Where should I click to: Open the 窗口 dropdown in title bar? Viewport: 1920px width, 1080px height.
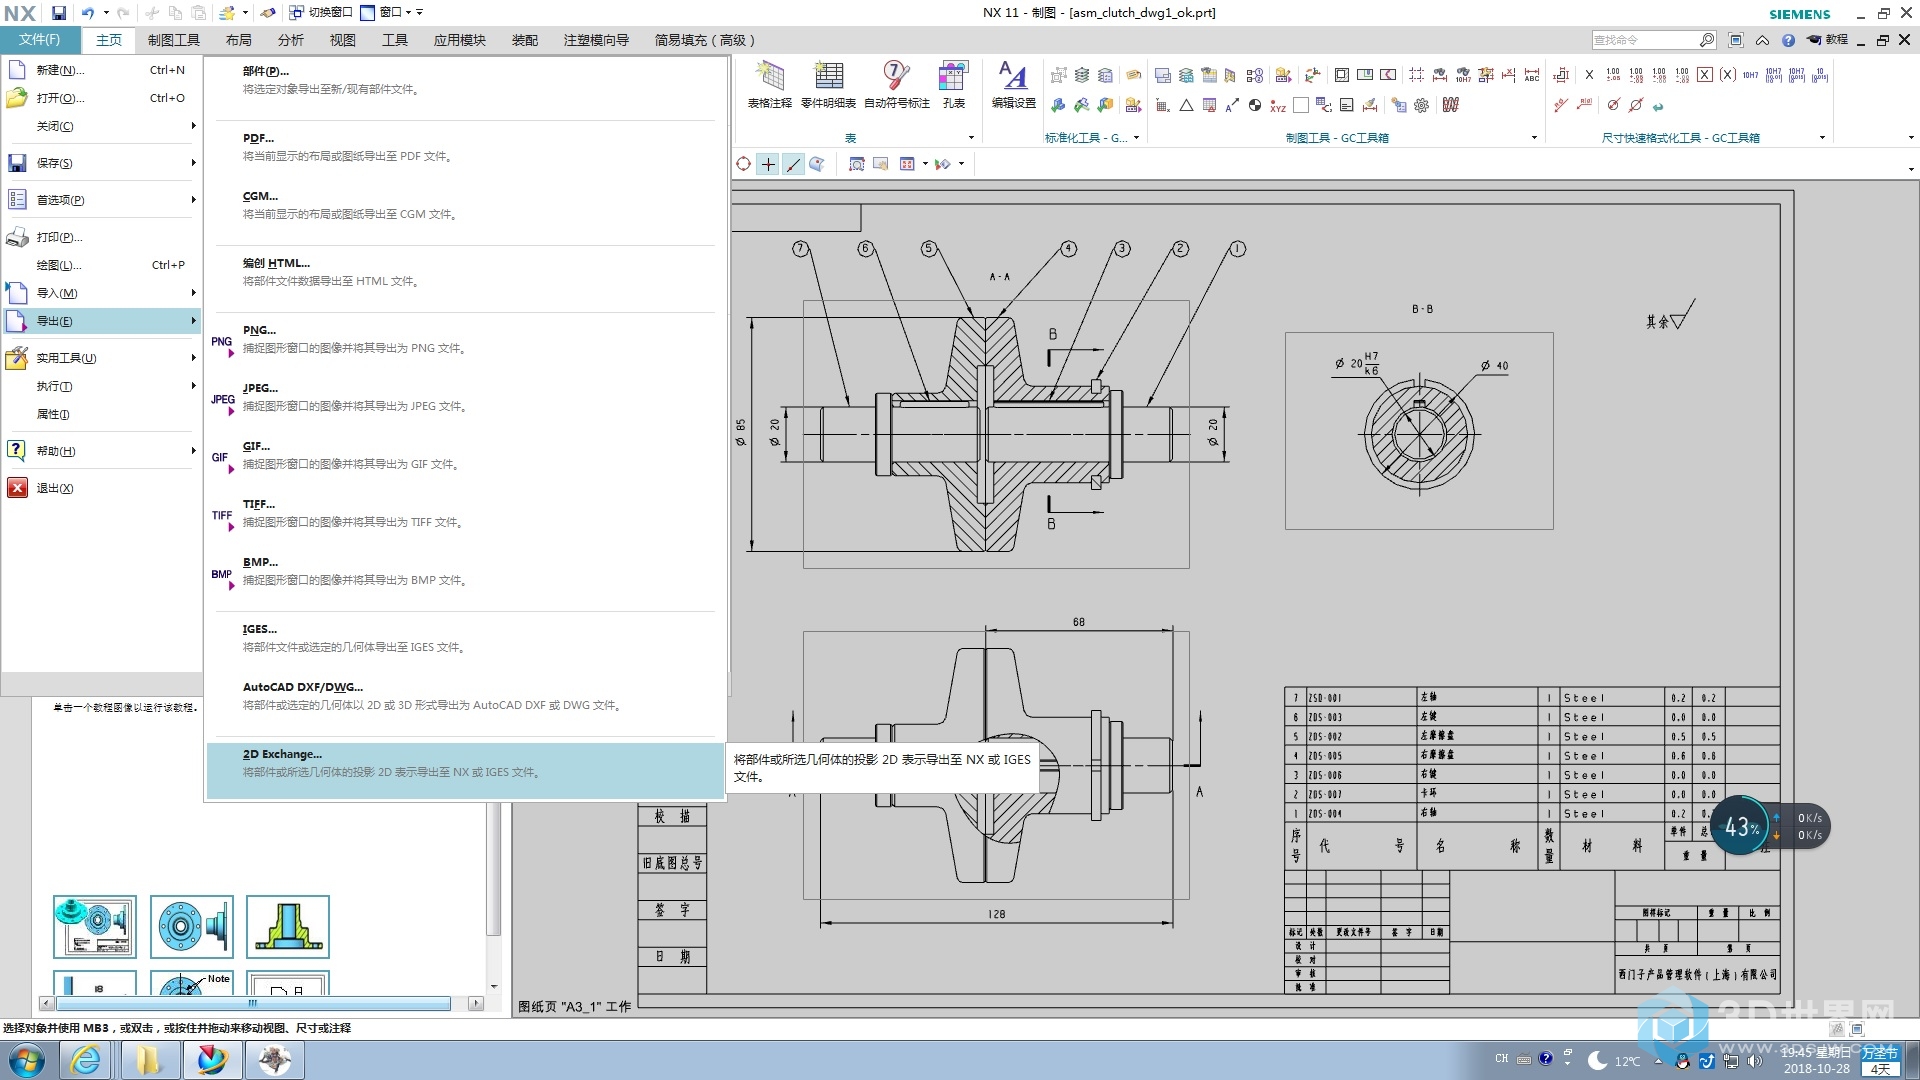pos(391,13)
